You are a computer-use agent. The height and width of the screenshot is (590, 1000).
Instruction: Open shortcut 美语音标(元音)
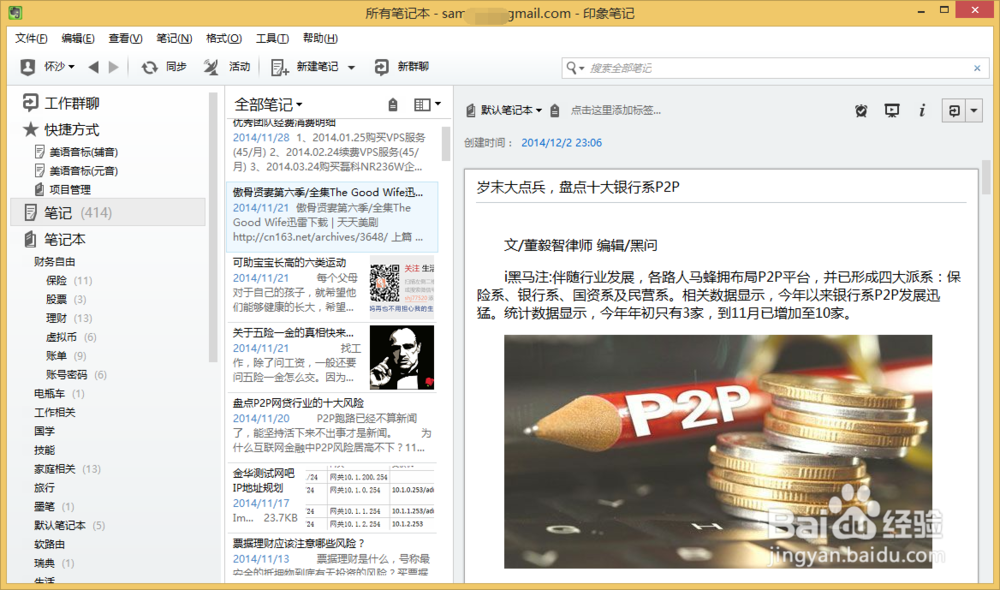tap(76, 170)
